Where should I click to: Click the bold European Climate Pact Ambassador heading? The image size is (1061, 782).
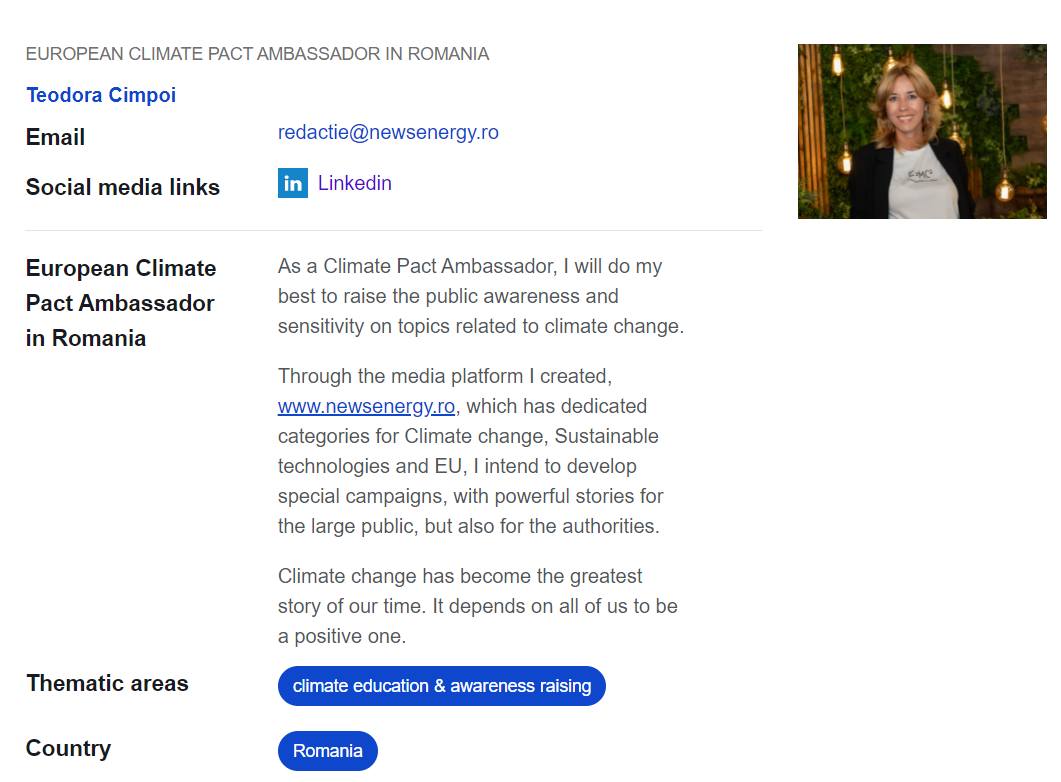click(x=120, y=303)
